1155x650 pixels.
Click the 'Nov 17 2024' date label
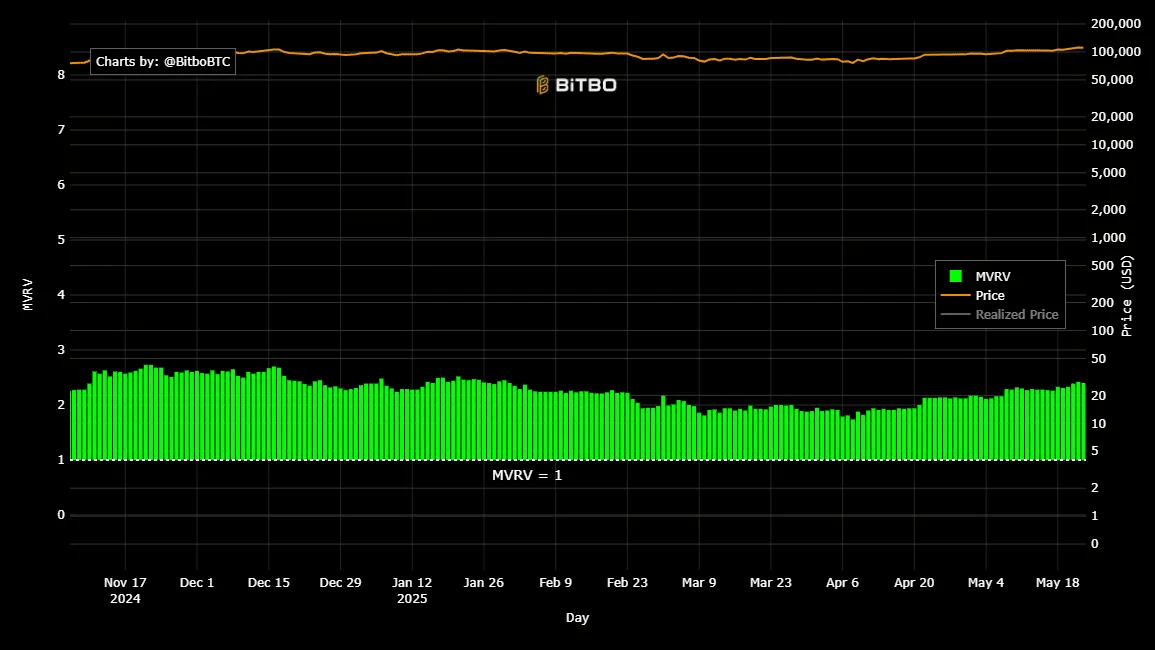coord(125,590)
